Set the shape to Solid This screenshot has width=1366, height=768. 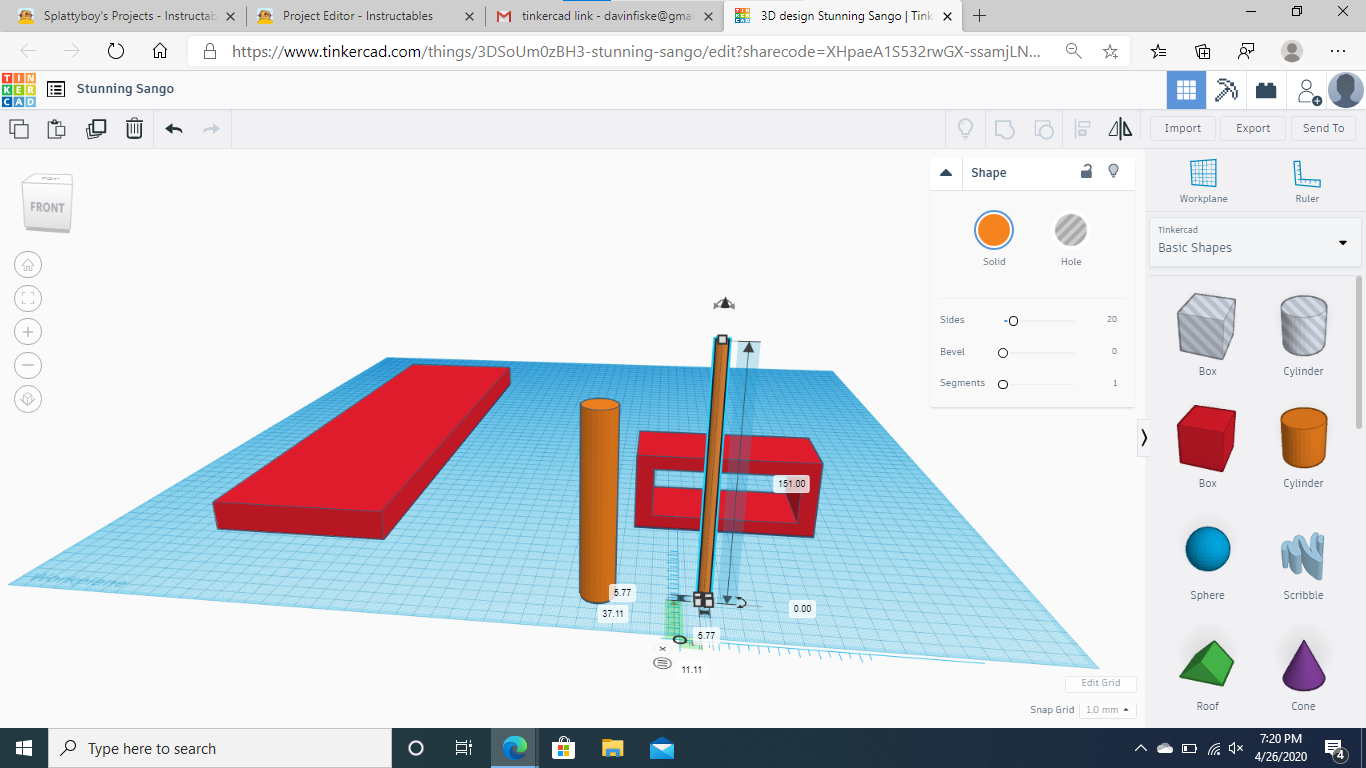(x=994, y=231)
